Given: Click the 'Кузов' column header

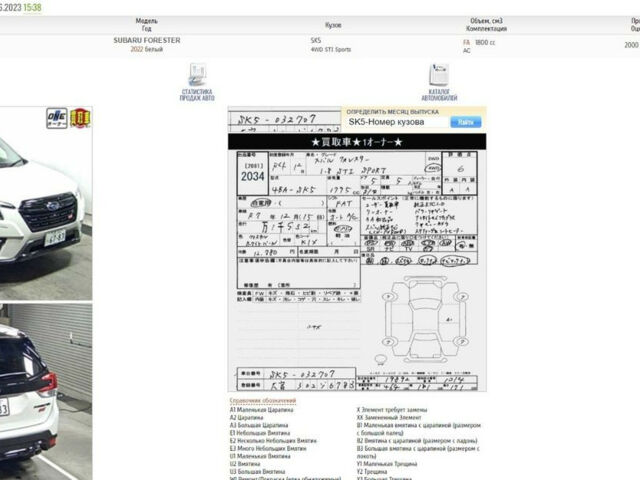Looking at the screenshot, I should pyautogui.click(x=333, y=25).
